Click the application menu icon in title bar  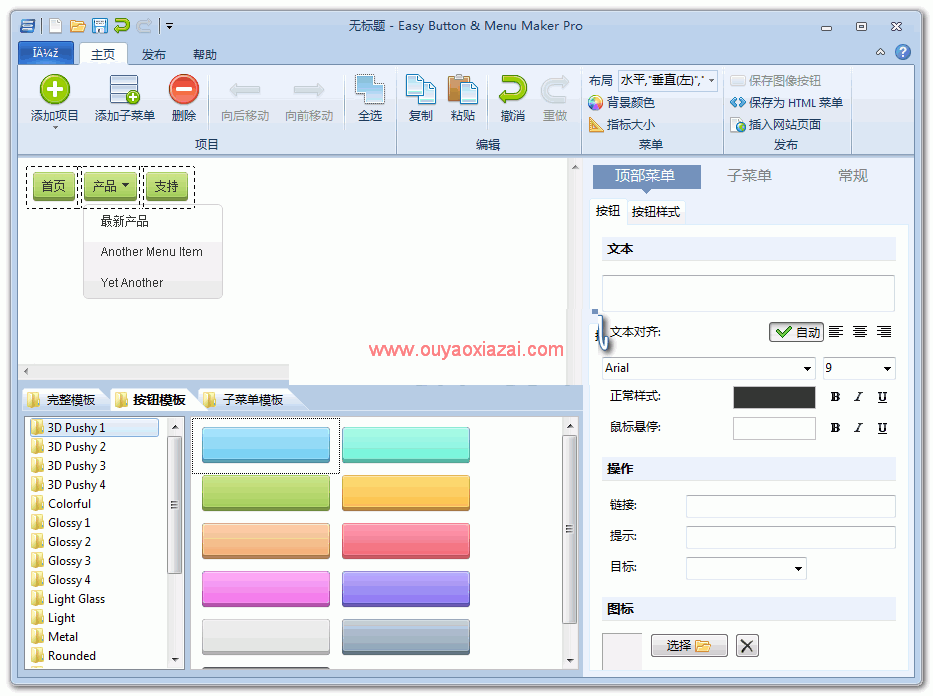point(27,26)
